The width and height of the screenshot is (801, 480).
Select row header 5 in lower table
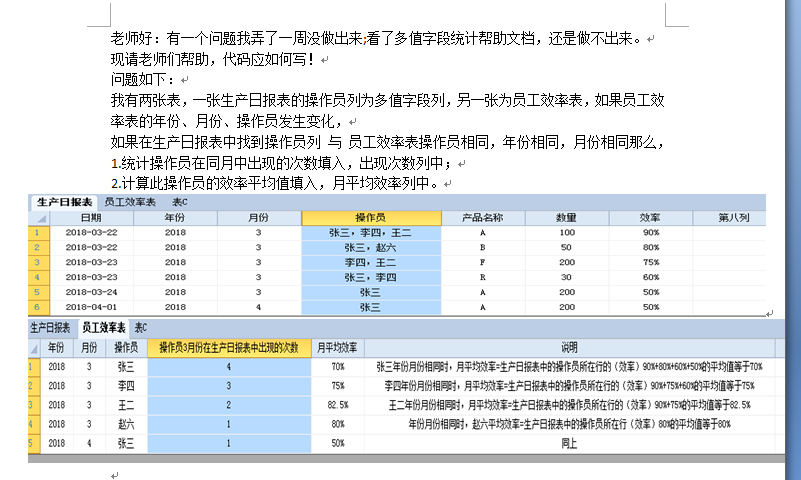(34, 442)
